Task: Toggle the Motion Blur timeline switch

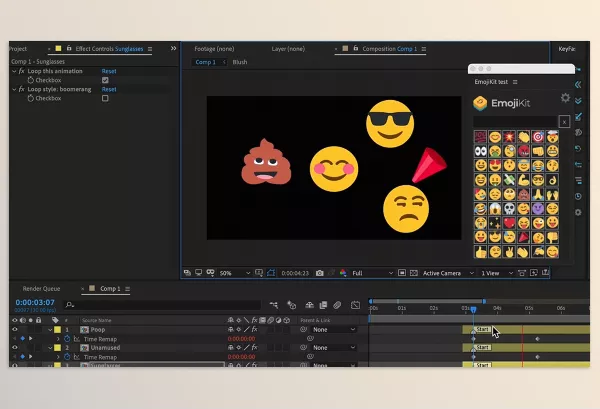Action: (x=337, y=305)
